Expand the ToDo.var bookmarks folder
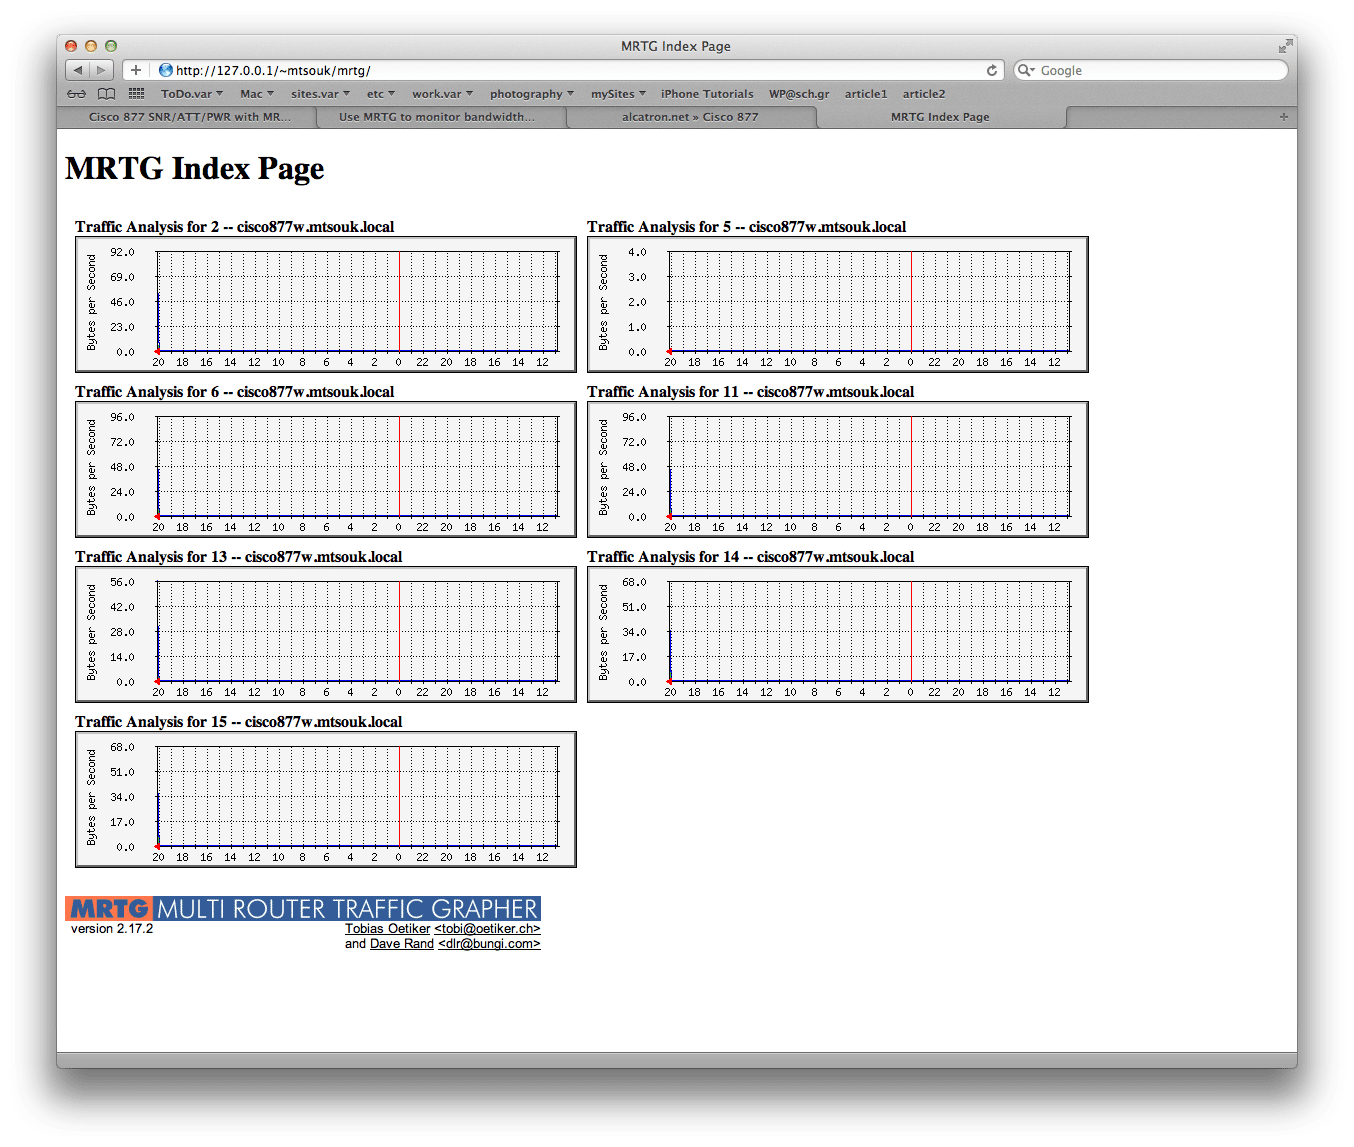The height and width of the screenshot is (1147, 1354). (192, 94)
